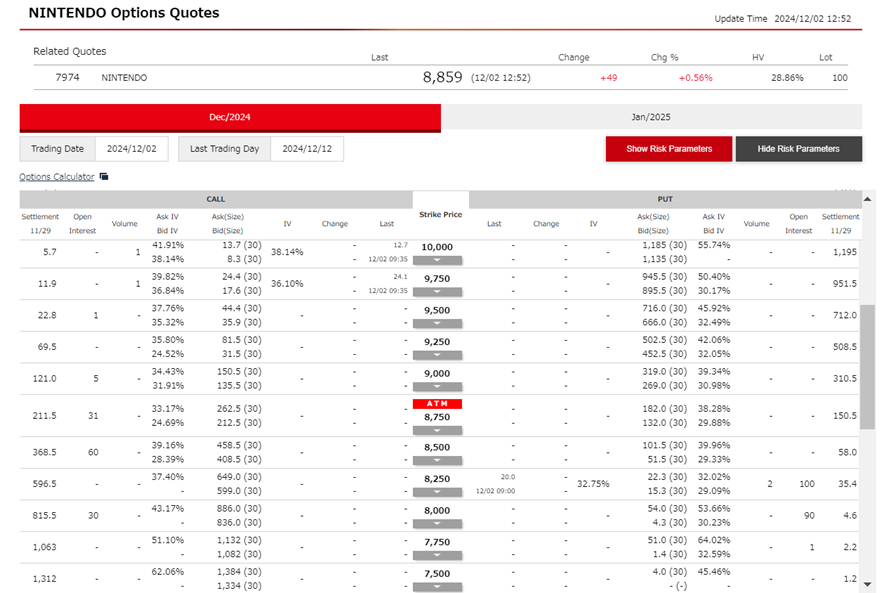Click the 8,250 strike price value

point(437,479)
